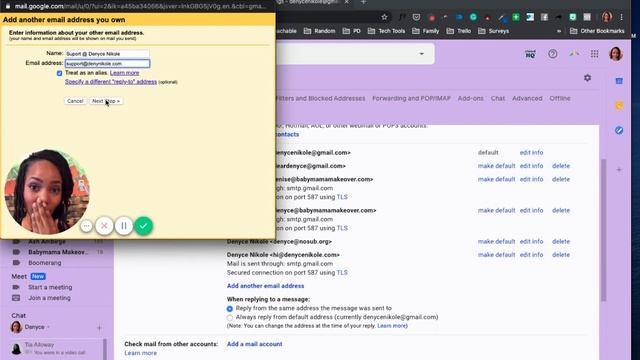640x360 pixels.
Task: Click the Settings gear icon
Action: tap(587, 78)
